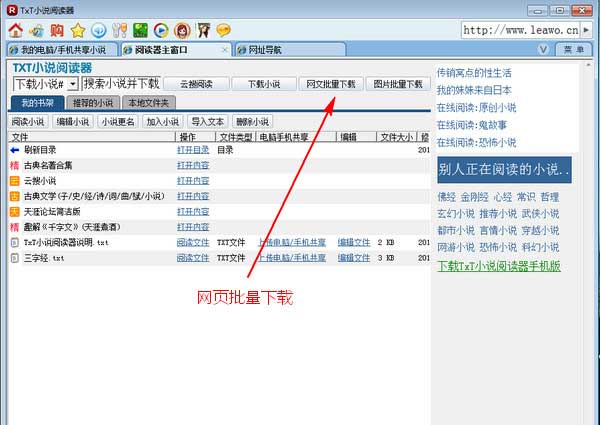This screenshot has width=600, height=425.
Task: Open the 我的妹妹来自日本 link
Action: 474,90
